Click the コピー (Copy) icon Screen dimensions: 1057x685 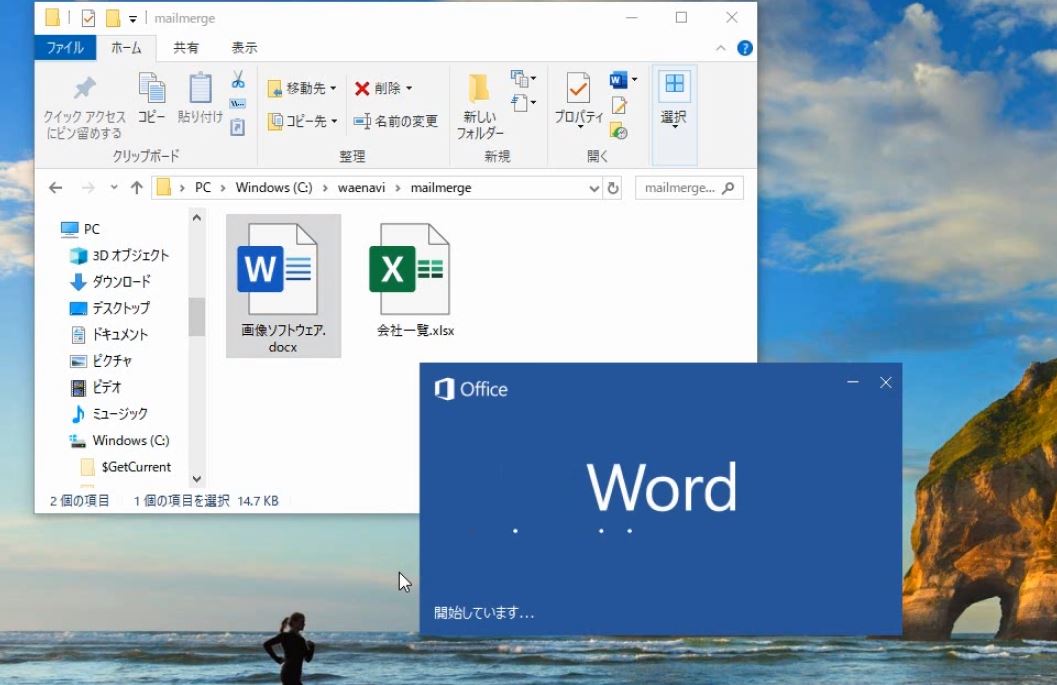(151, 97)
